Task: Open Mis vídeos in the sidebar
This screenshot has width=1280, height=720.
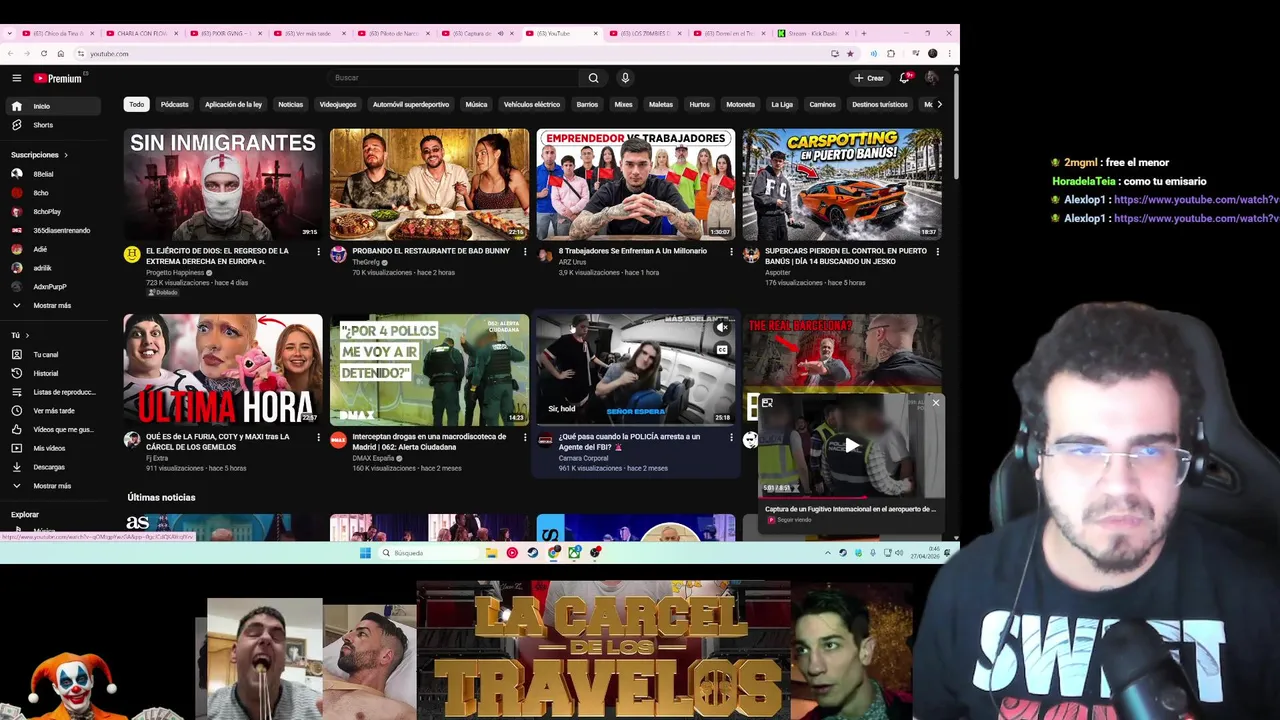Action: tap(51, 448)
